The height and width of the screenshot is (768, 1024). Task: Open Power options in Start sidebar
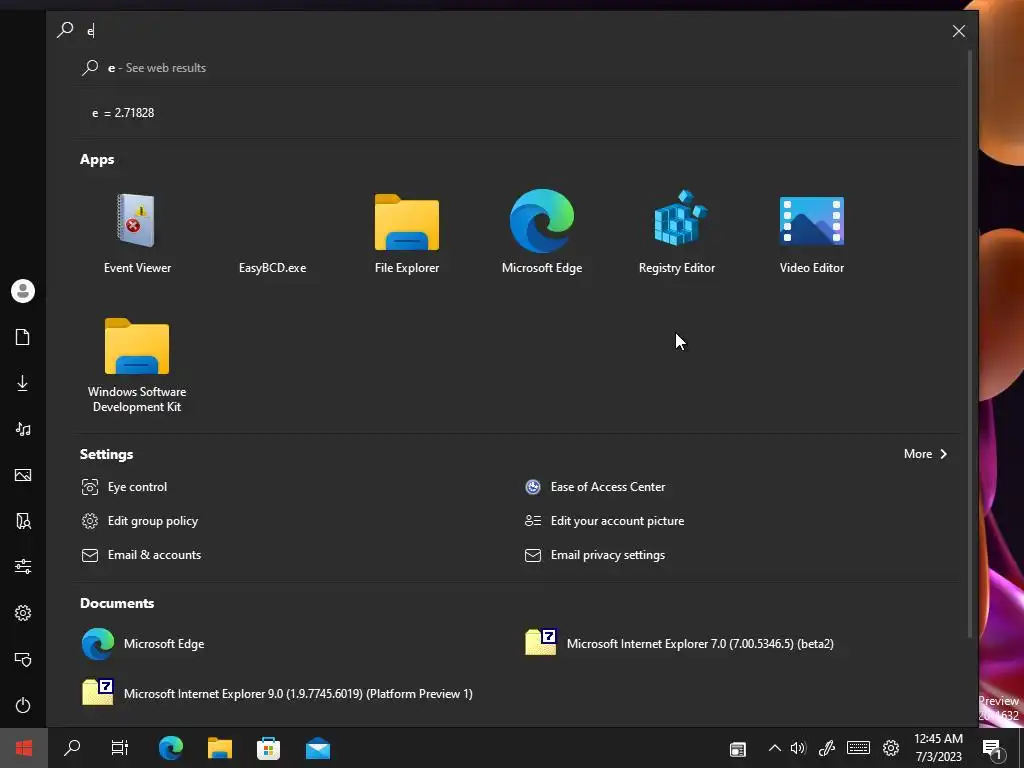pos(23,705)
